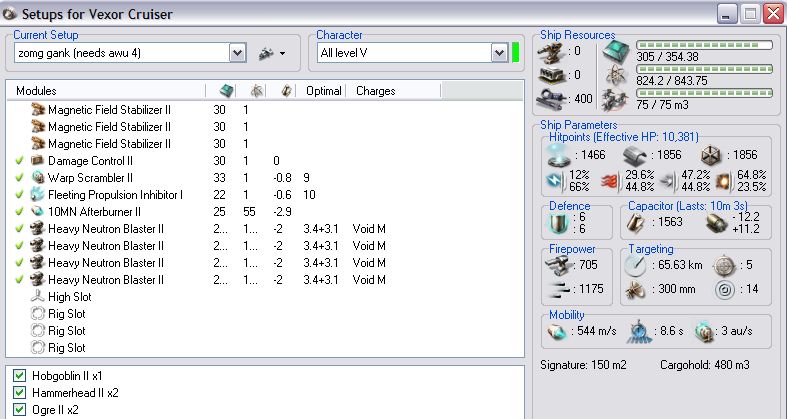Toggle the Warp Scrambler II checkmark
Screen dimensions: 787x419
coord(19,178)
